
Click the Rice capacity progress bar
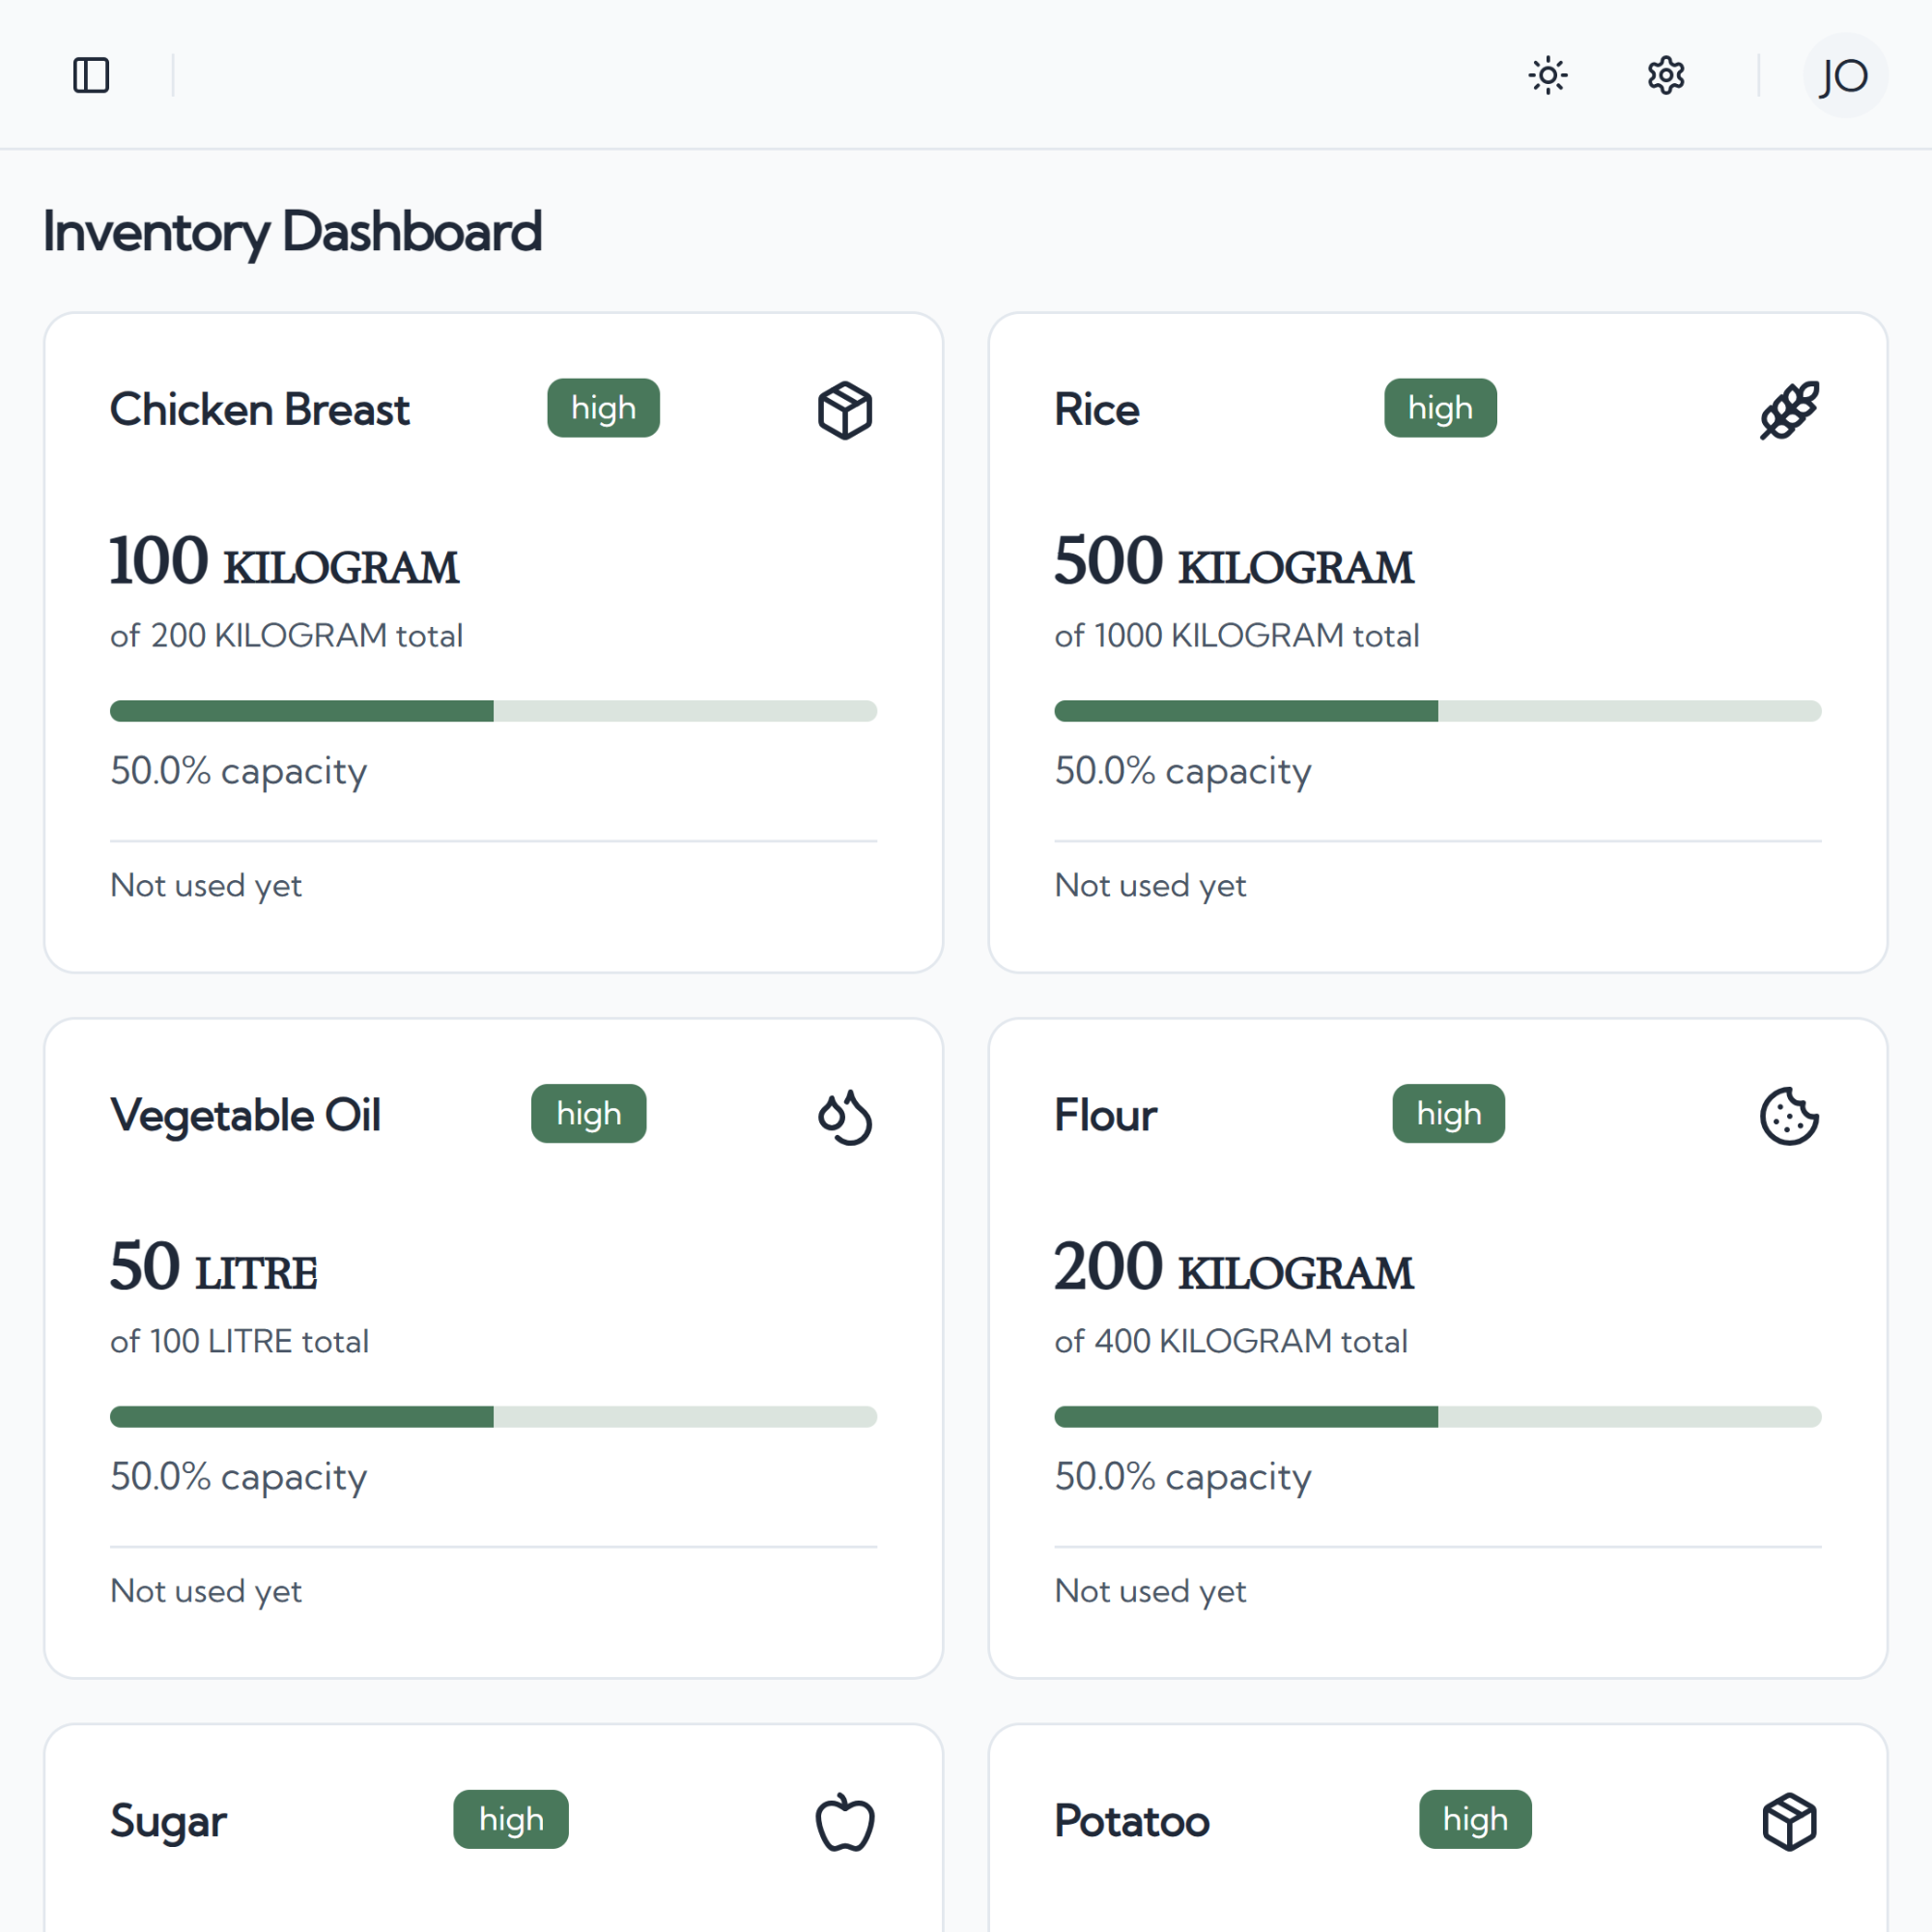point(1438,711)
